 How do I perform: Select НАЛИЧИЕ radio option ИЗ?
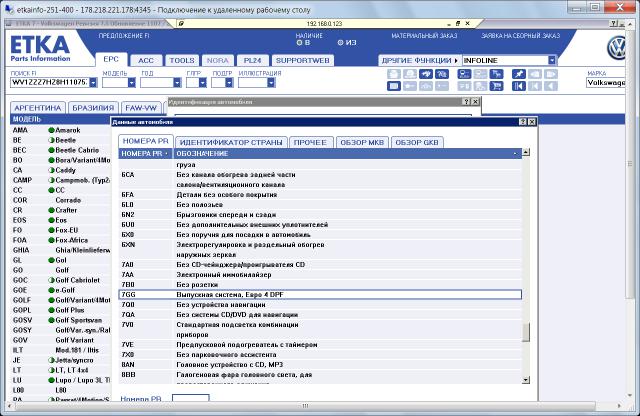pyautogui.click(x=340, y=42)
